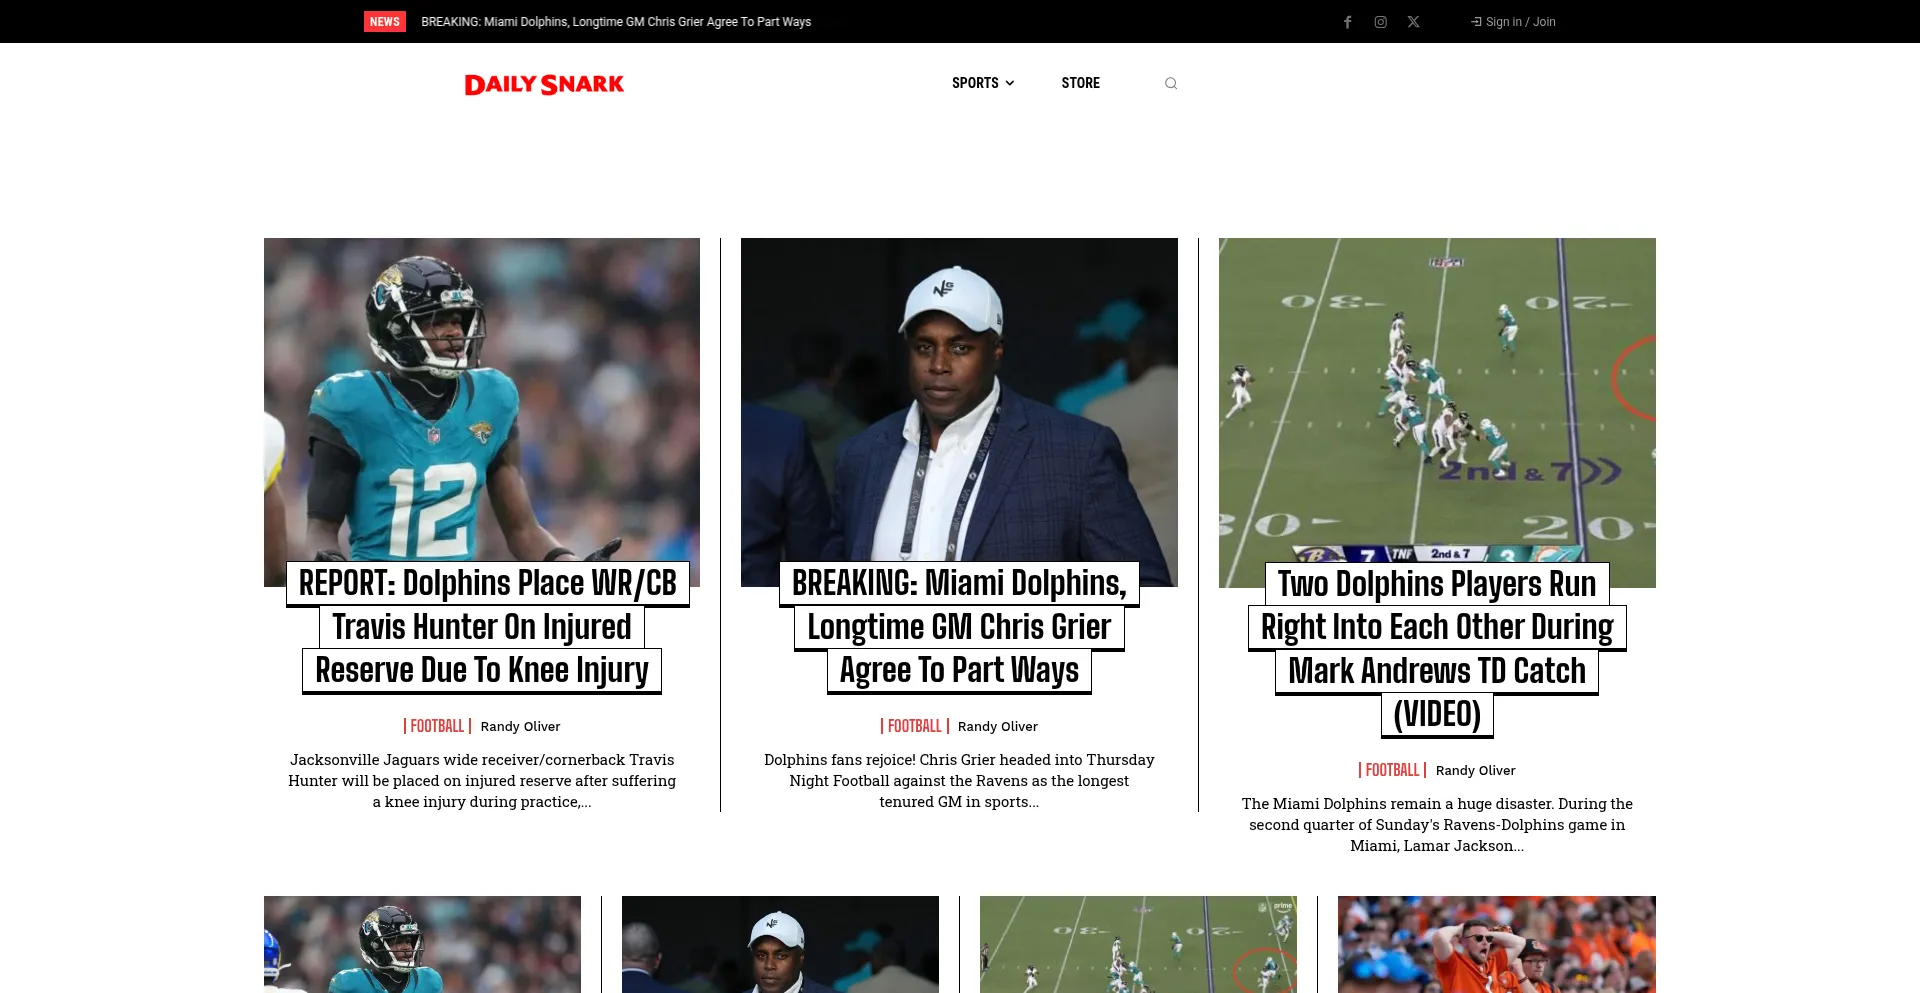Open the Facebook social icon
Viewport: 1920px width, 993px height.
tap(1347, 22)
